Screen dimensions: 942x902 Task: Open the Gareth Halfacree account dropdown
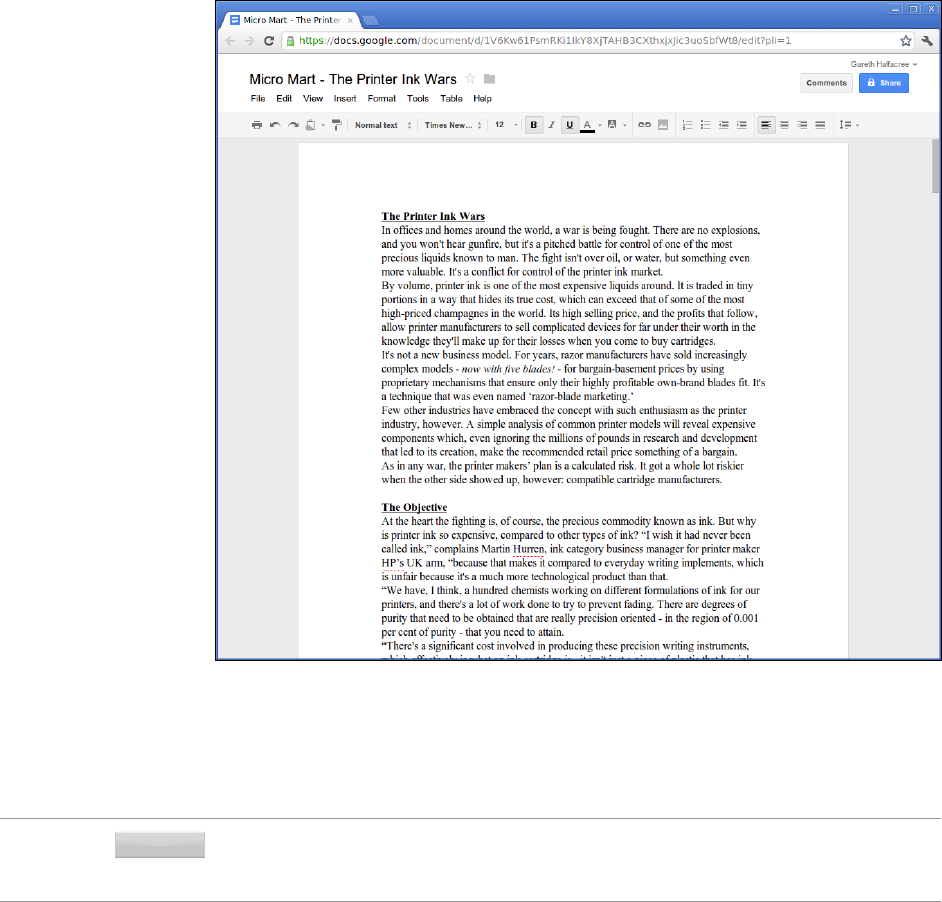pyautogui.click(x=884, y=64)
